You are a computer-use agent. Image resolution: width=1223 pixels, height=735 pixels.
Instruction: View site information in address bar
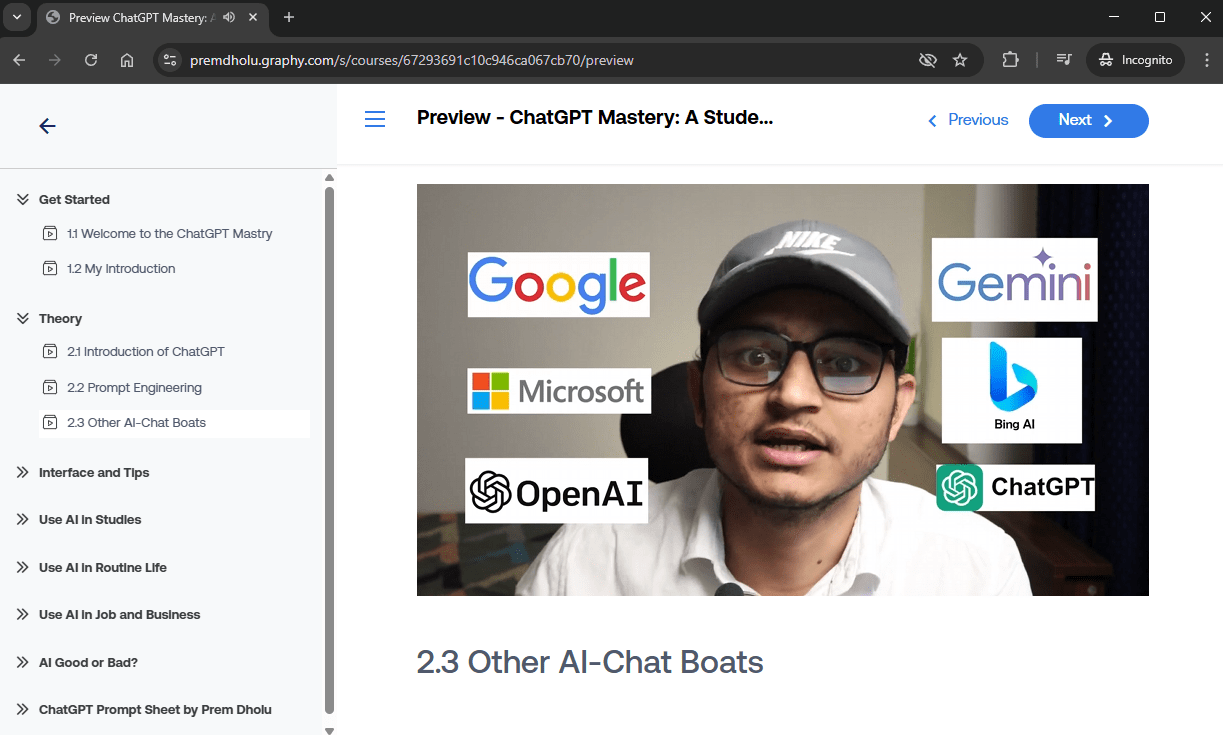(170, 60)
